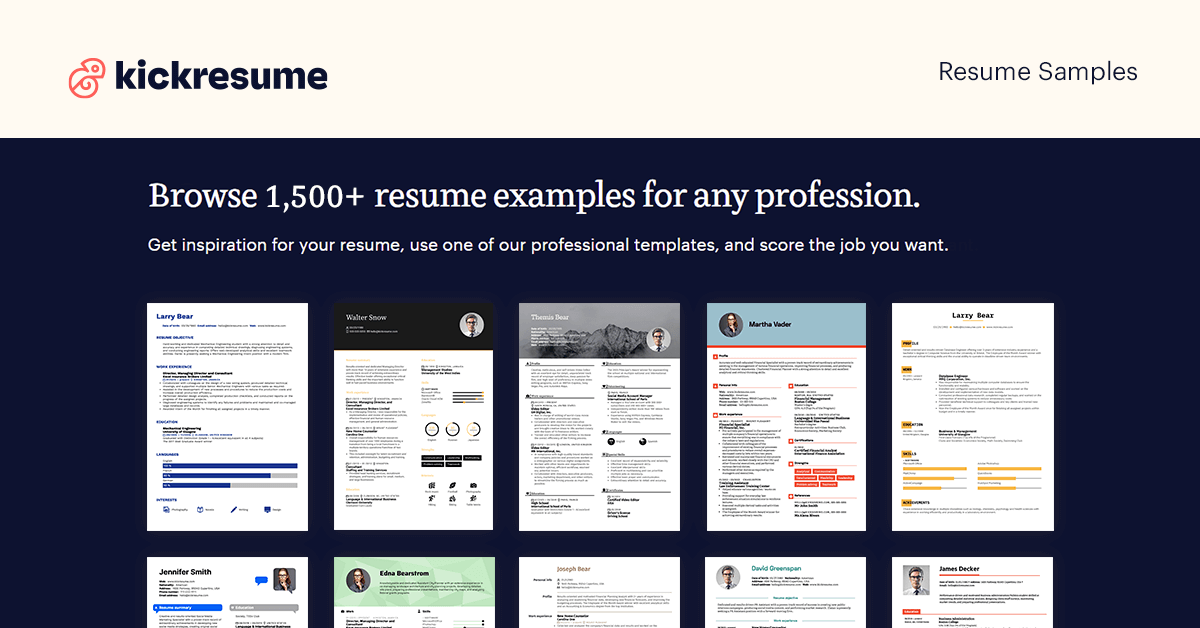Click the kickresume brand name text
Screen dimensions: 1200x628
221,76
